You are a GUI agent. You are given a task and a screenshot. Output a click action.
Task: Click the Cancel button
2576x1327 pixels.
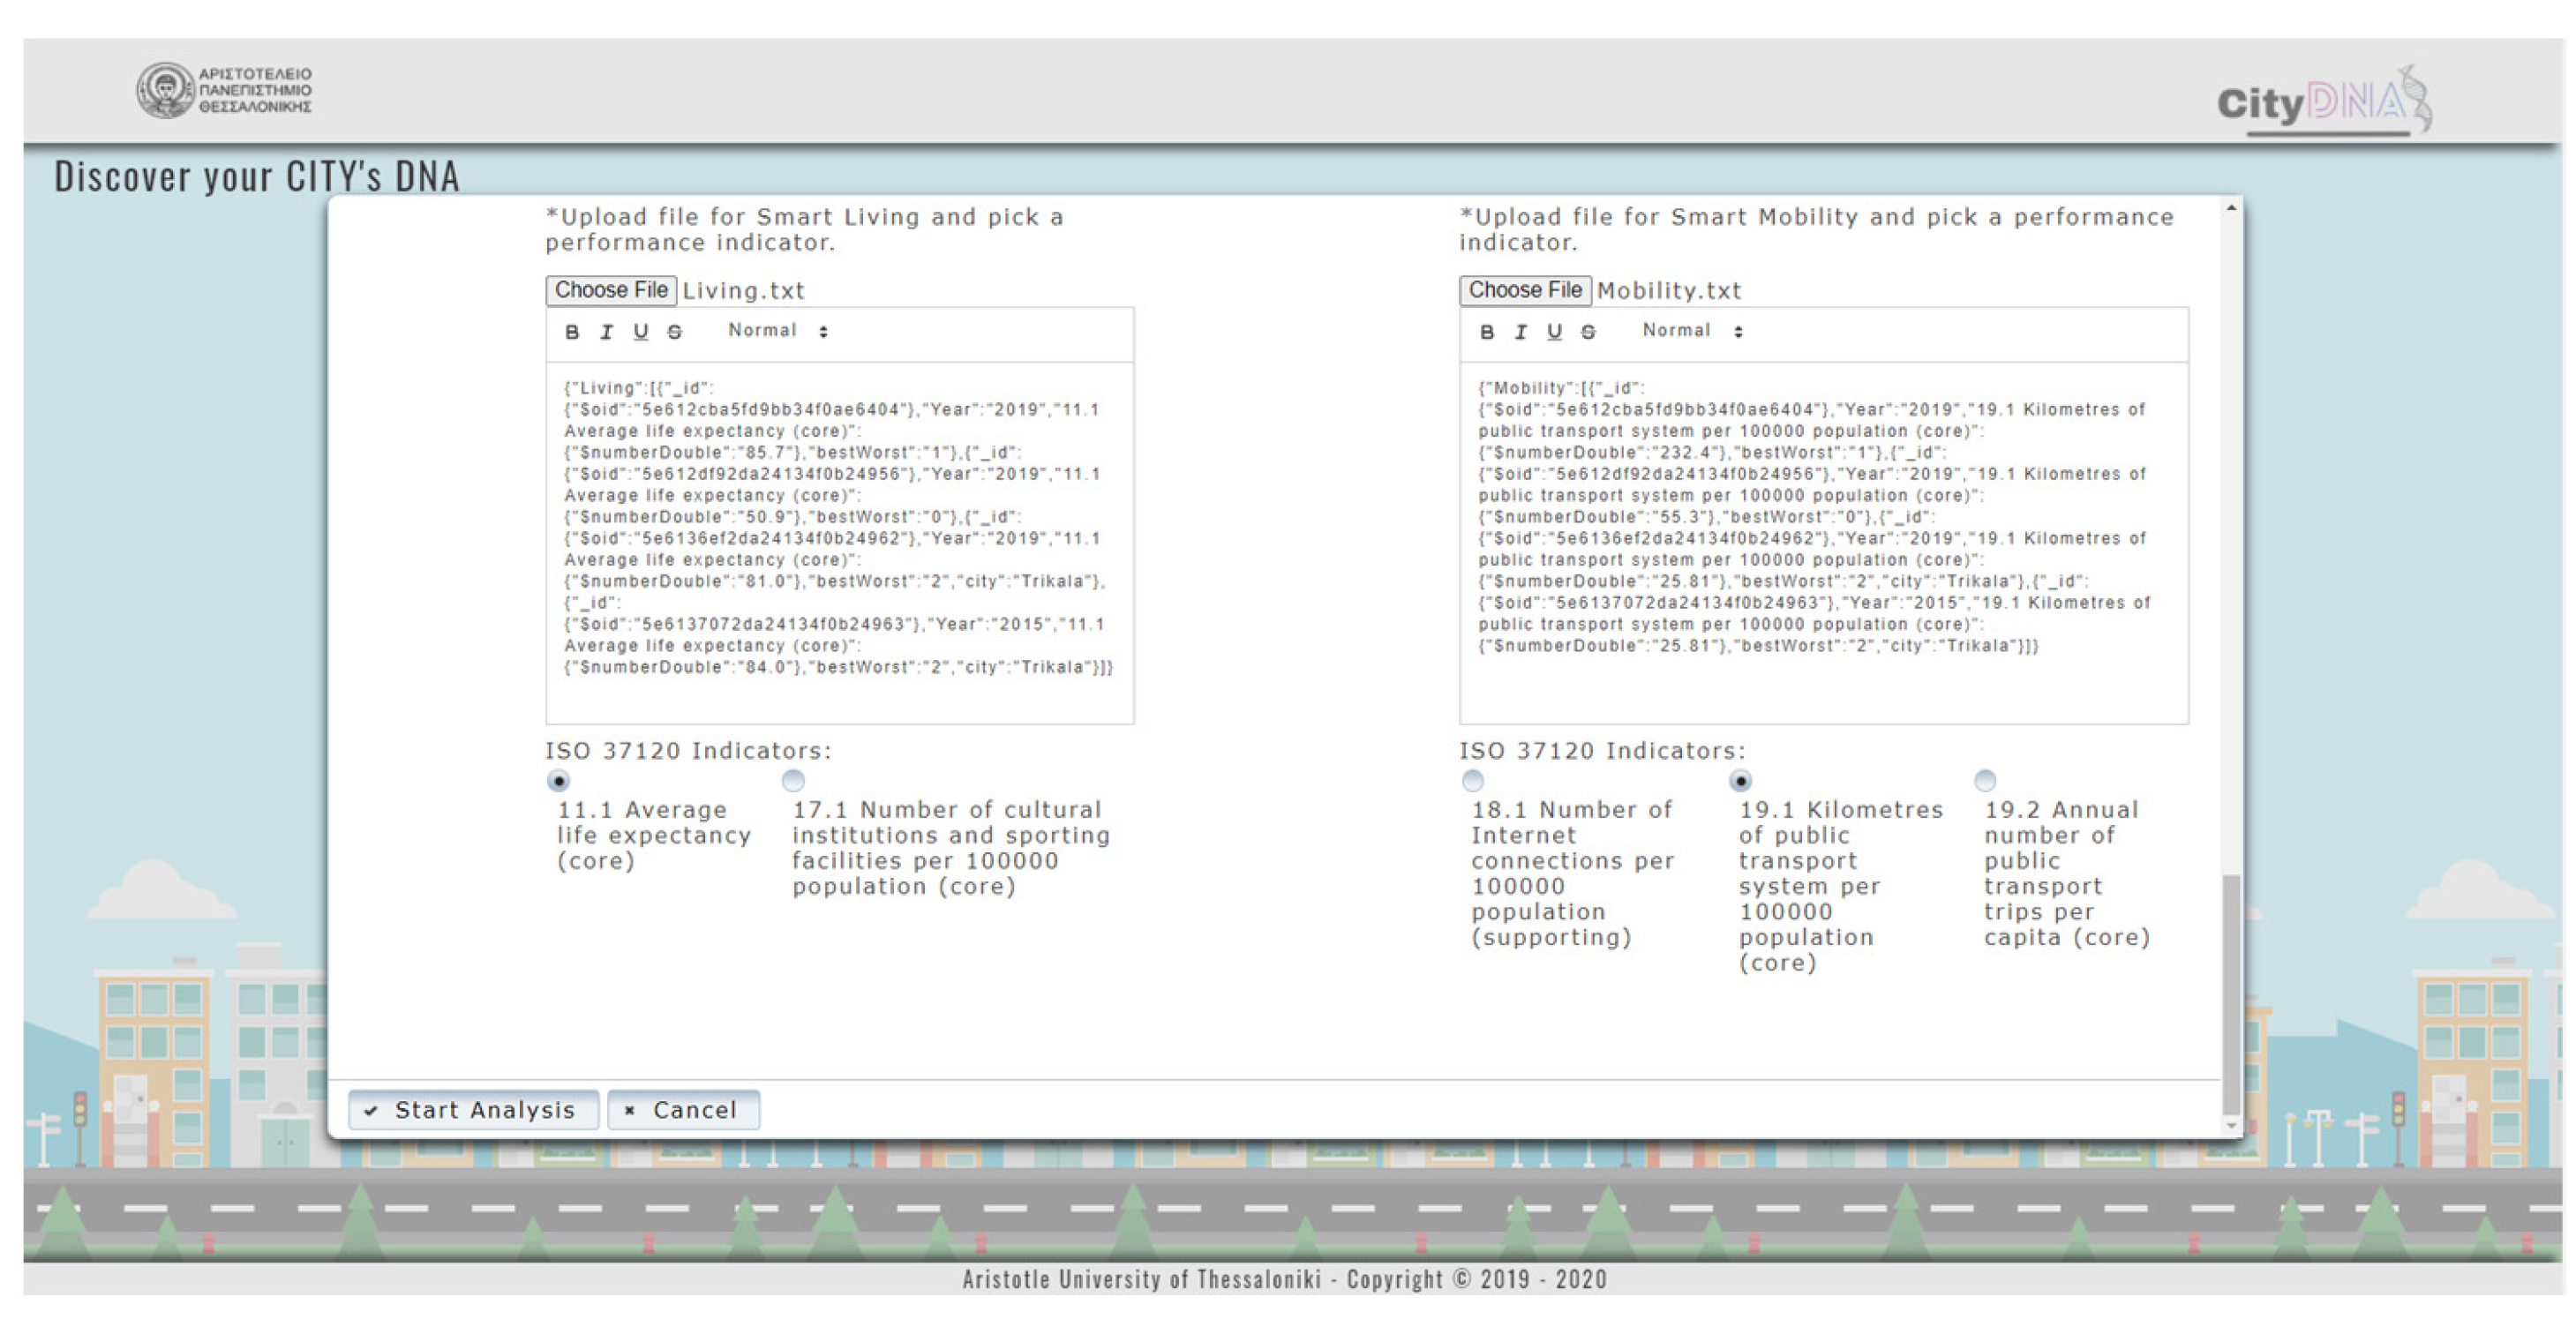683,1110
